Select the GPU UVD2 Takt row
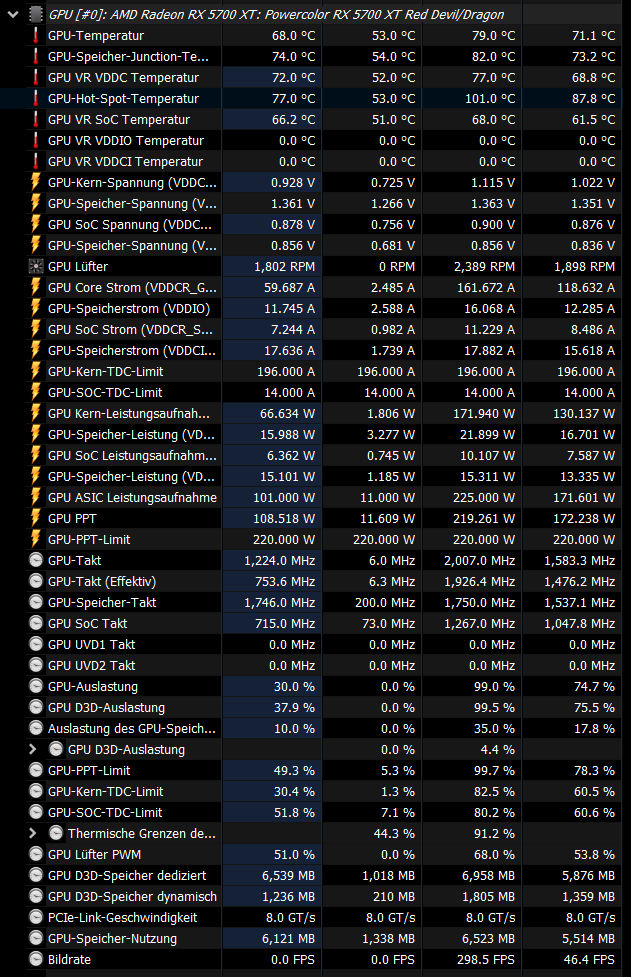Screen dimensions: 631x977 coord(324,665)
